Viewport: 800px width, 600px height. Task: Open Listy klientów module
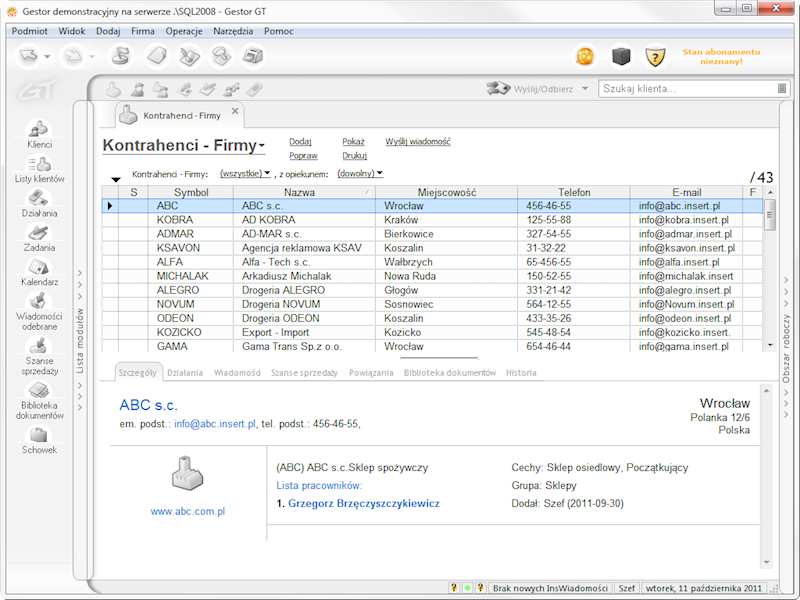(x=39, y=168)
